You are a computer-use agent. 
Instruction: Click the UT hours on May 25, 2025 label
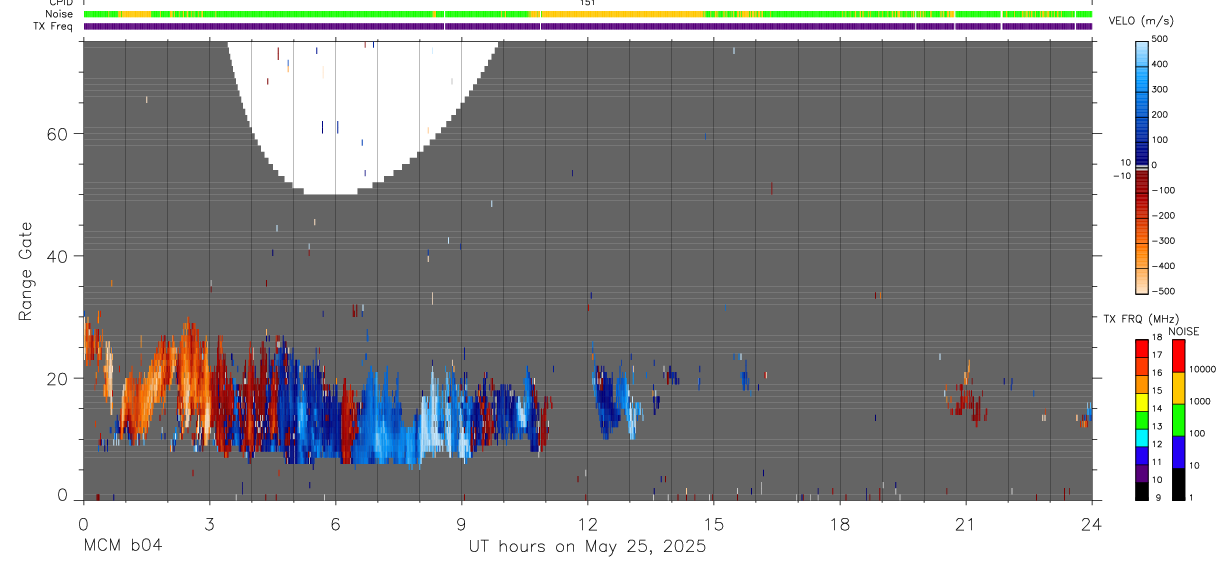click(587, 547)
